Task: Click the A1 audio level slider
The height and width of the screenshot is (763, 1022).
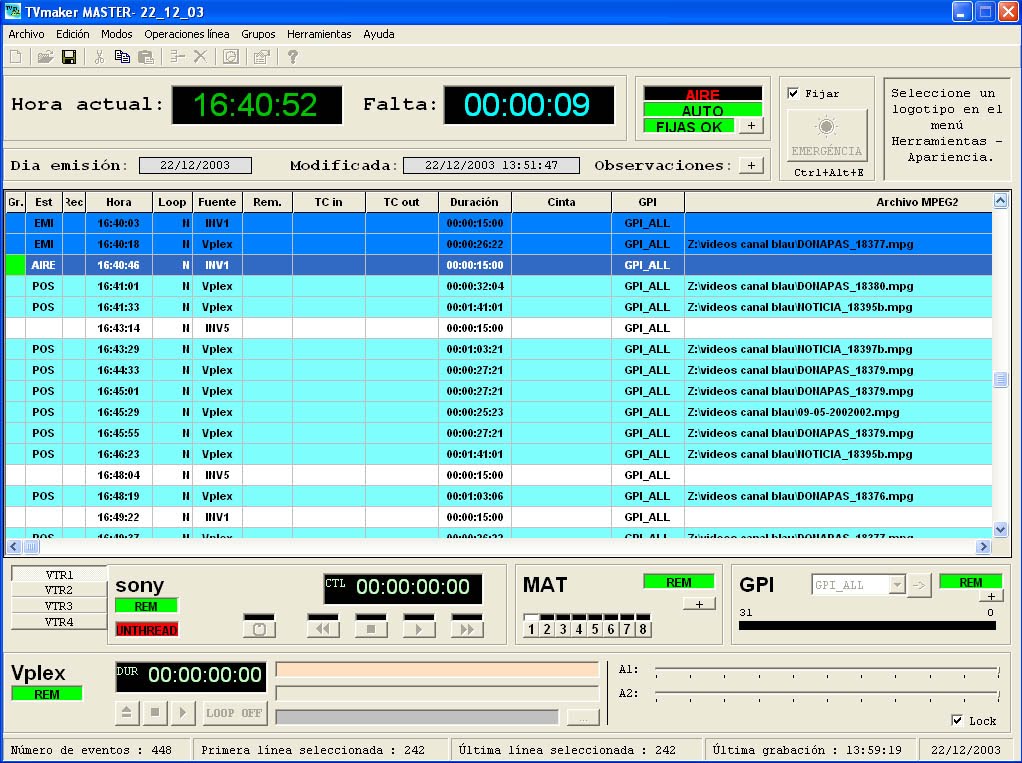Action: pos(826,670)
